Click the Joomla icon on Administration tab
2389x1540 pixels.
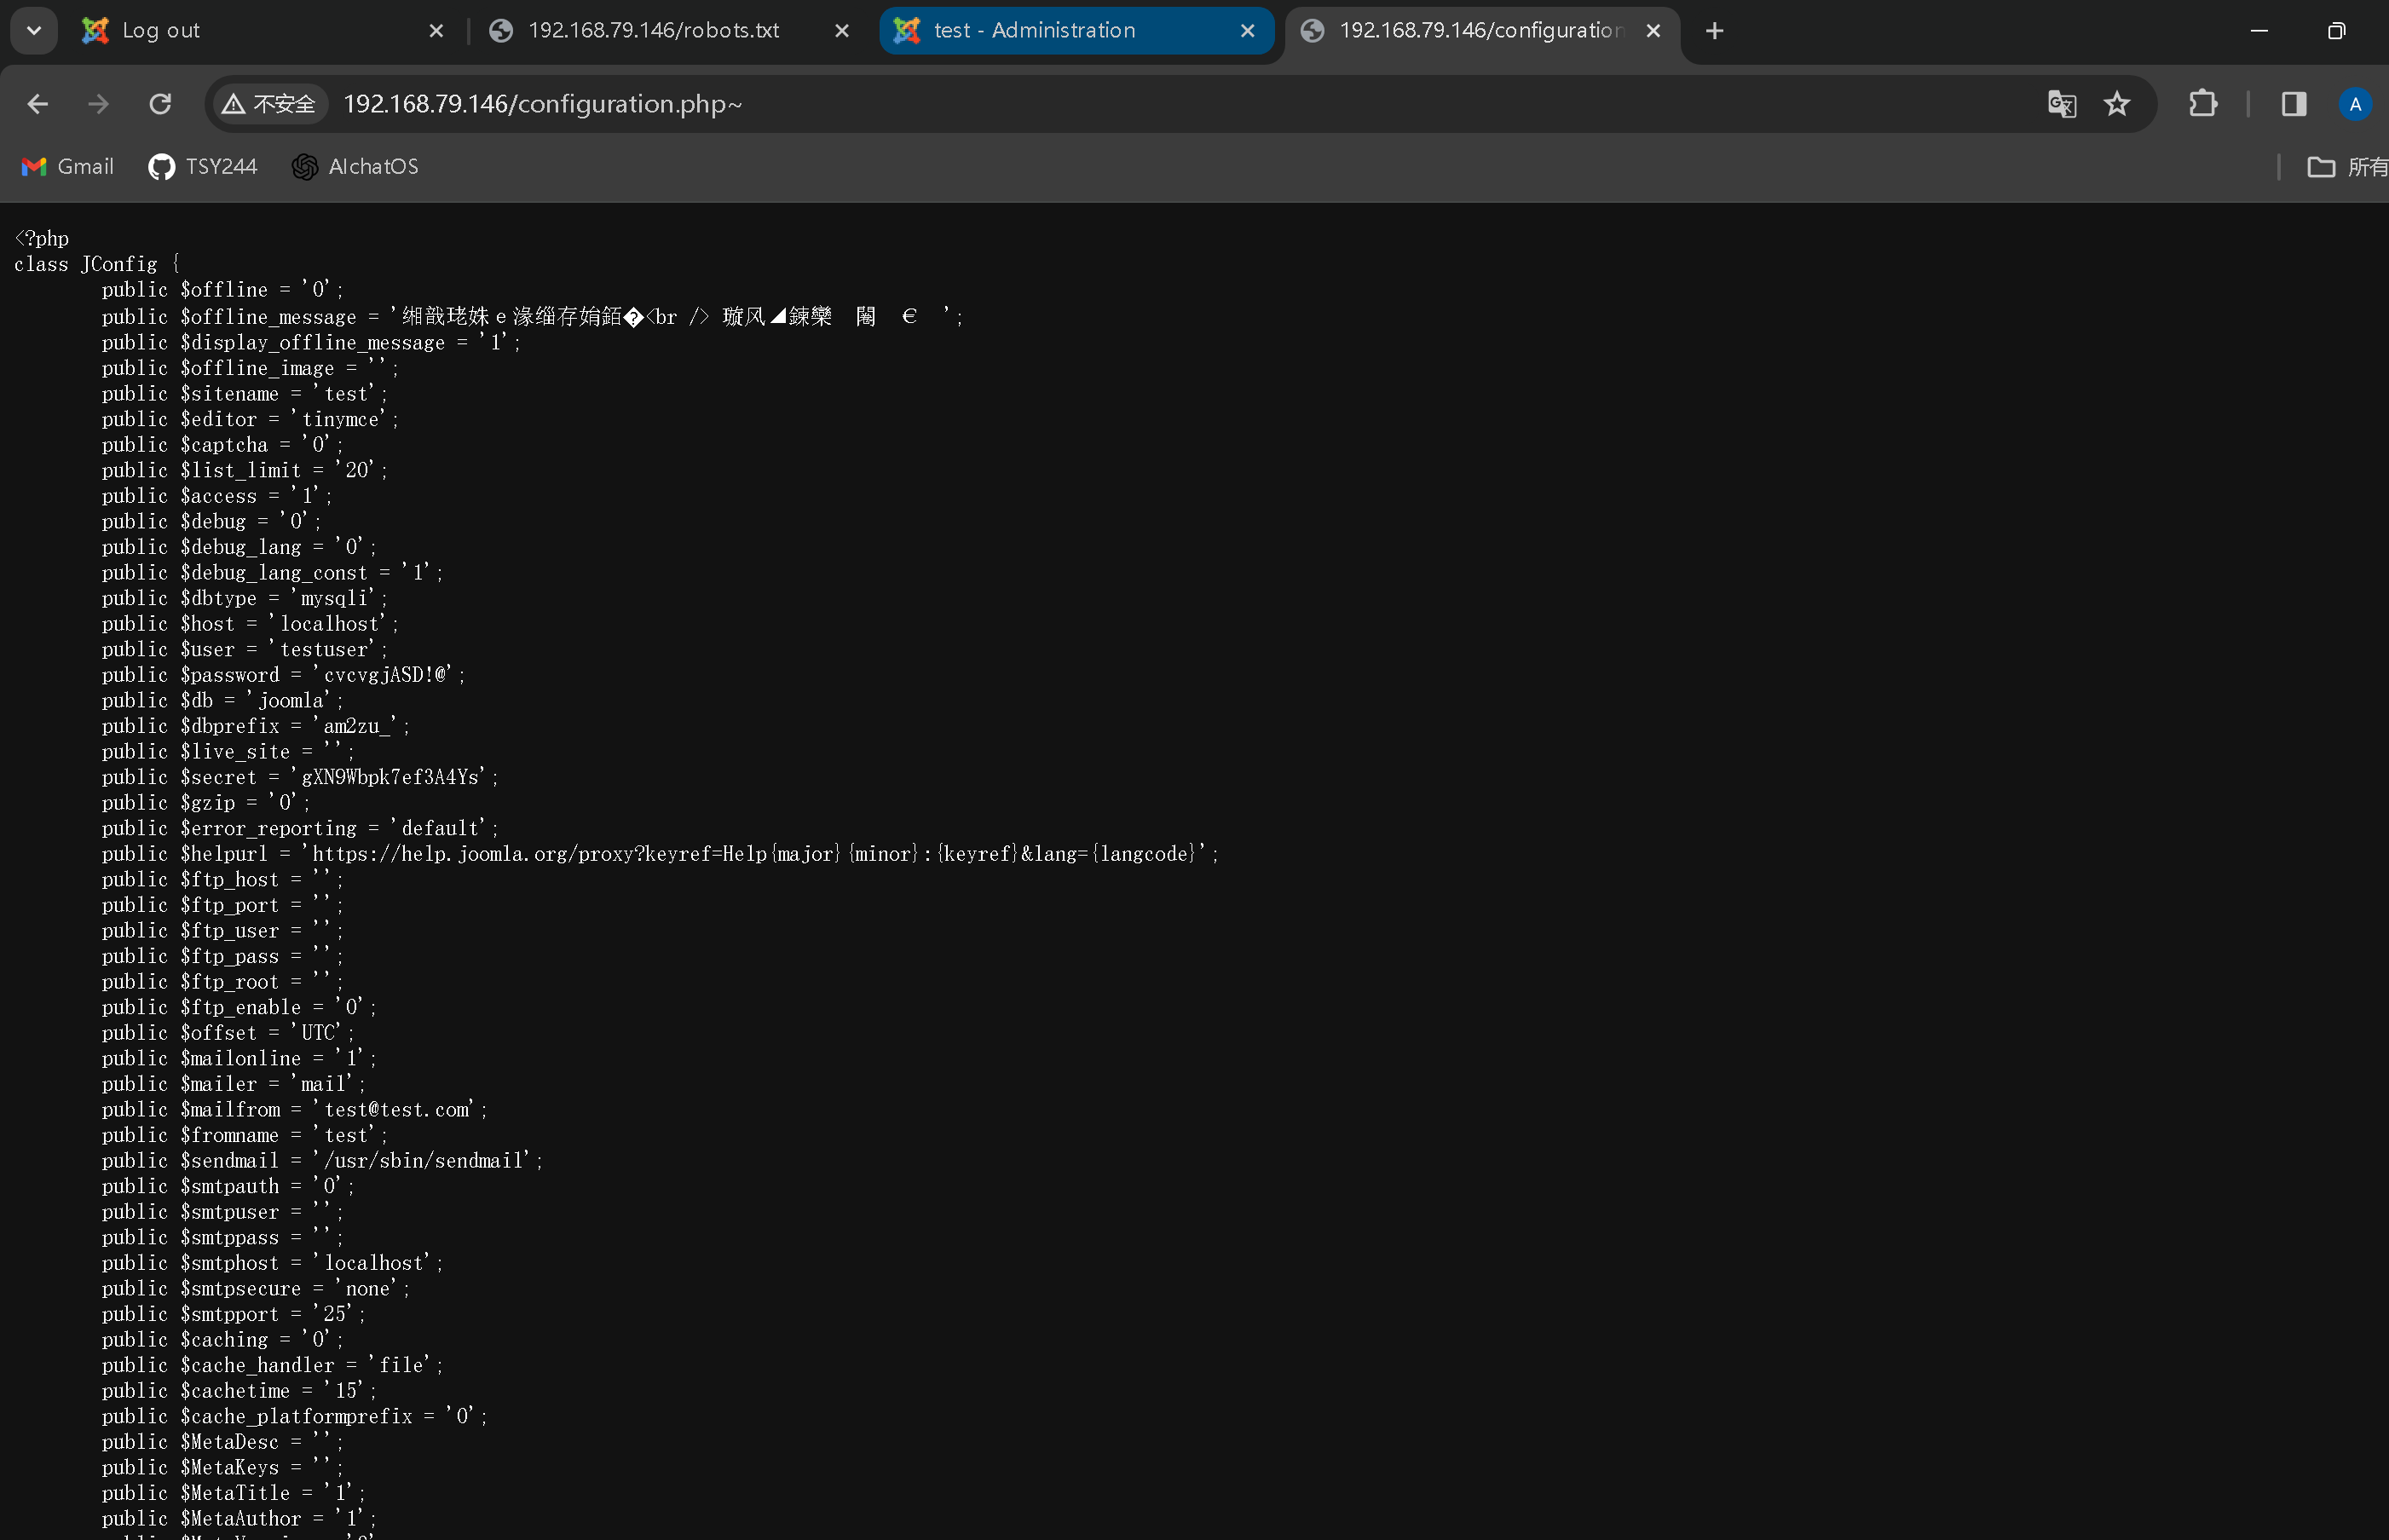(x=906, y=31)
